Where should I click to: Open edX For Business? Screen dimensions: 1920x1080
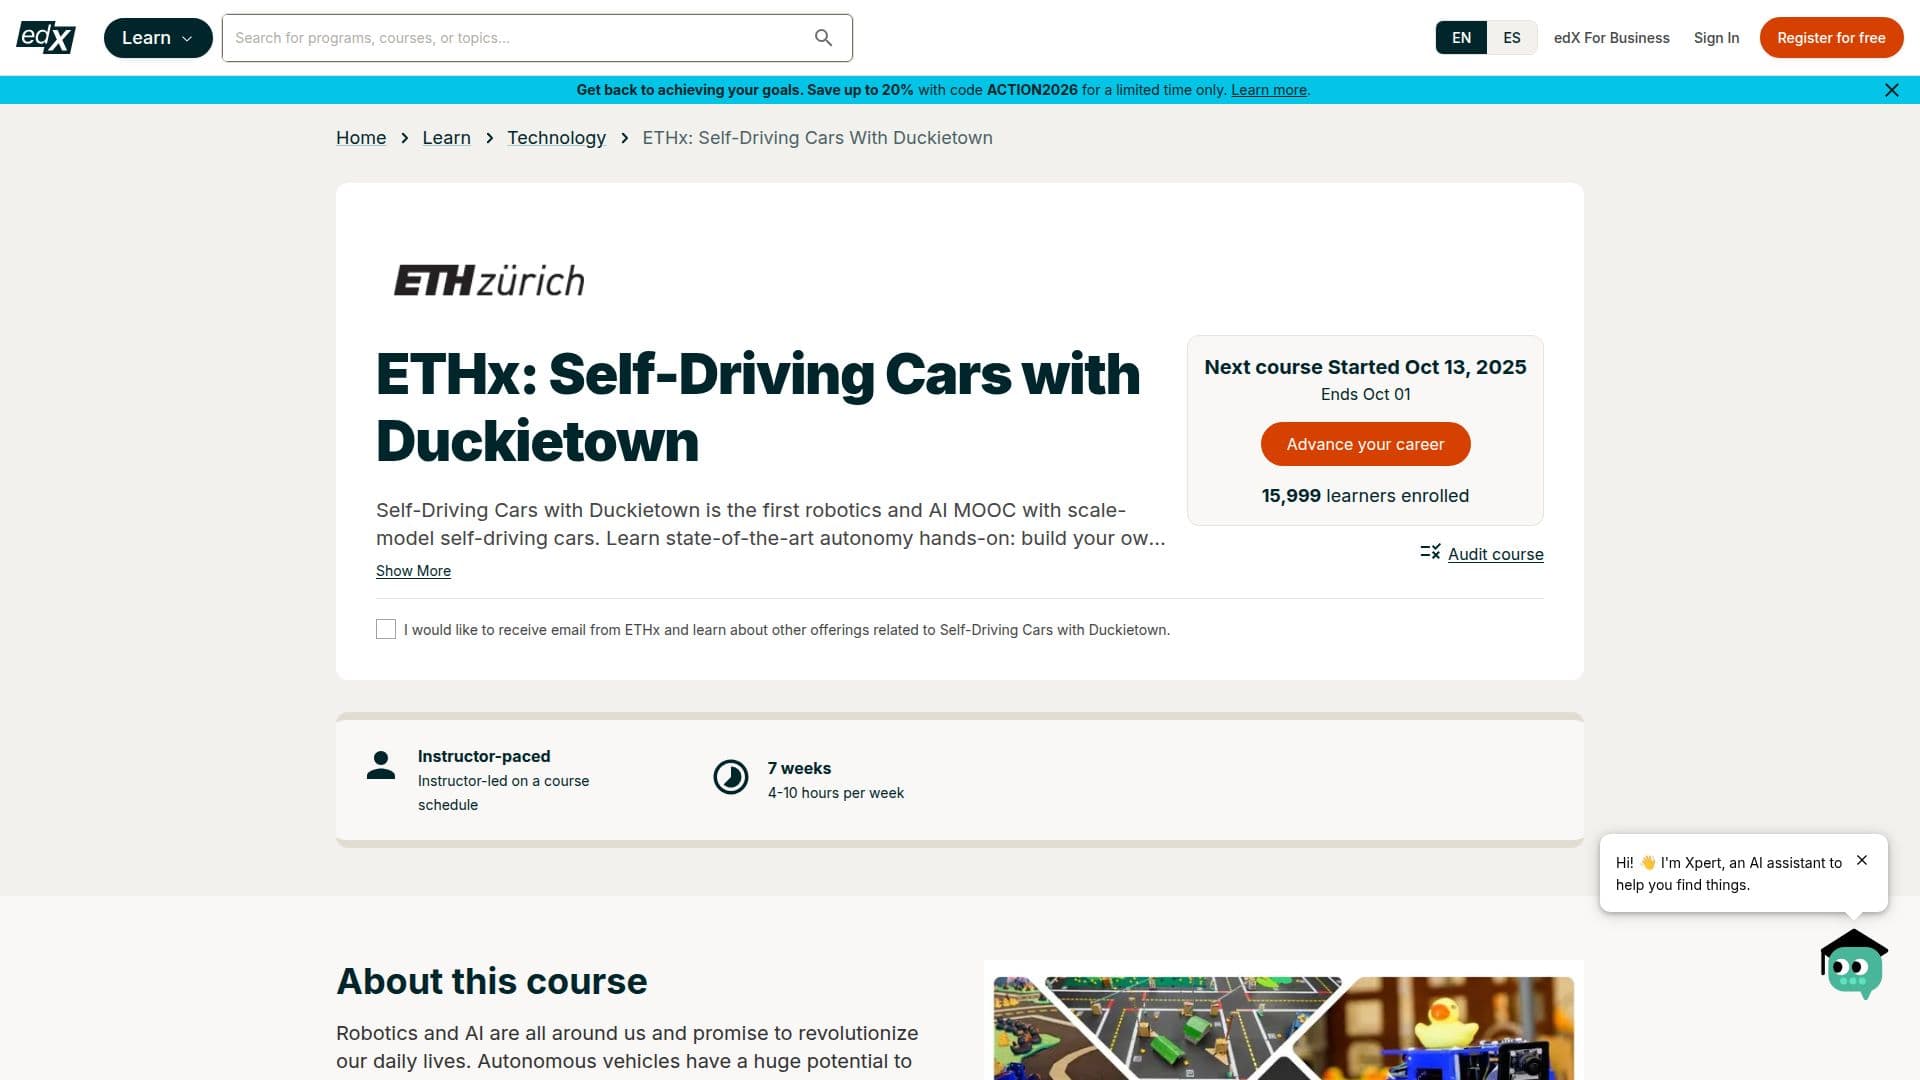(1611, 38)
